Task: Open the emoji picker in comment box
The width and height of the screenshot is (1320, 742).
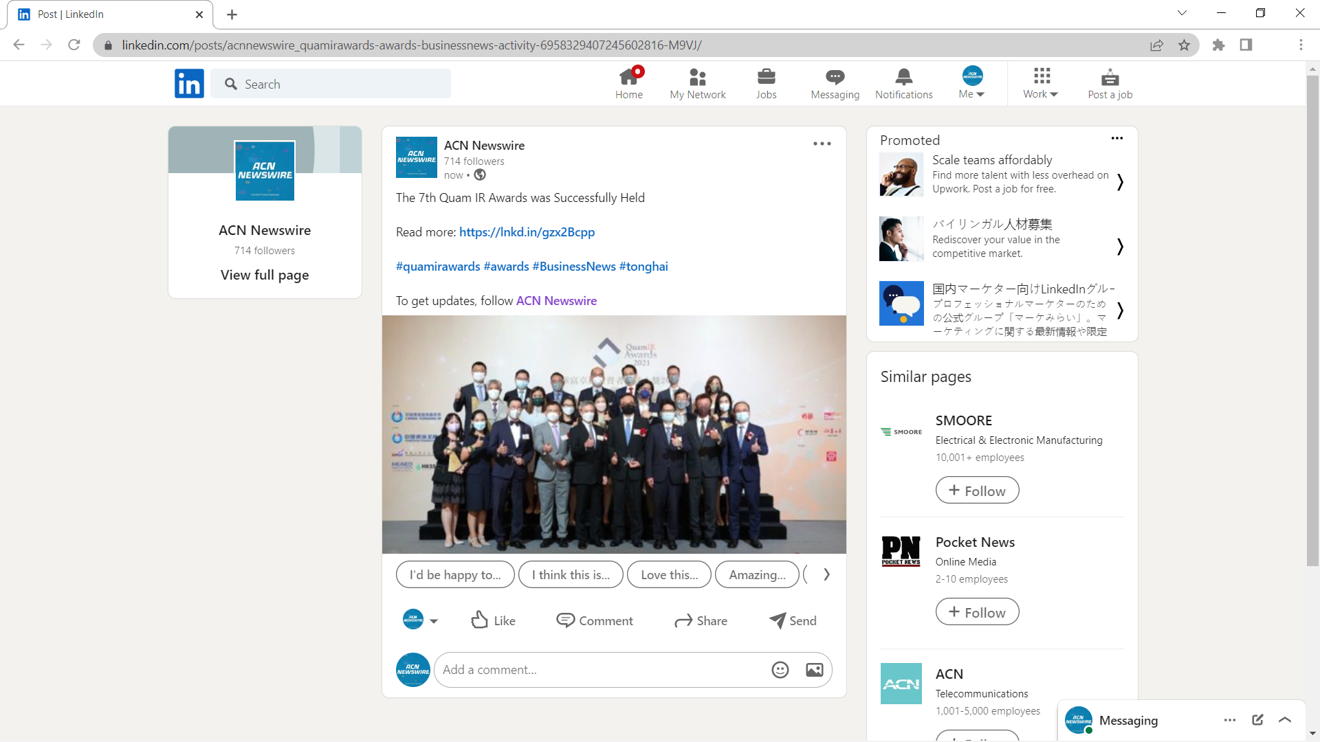Action: point(780,670)
